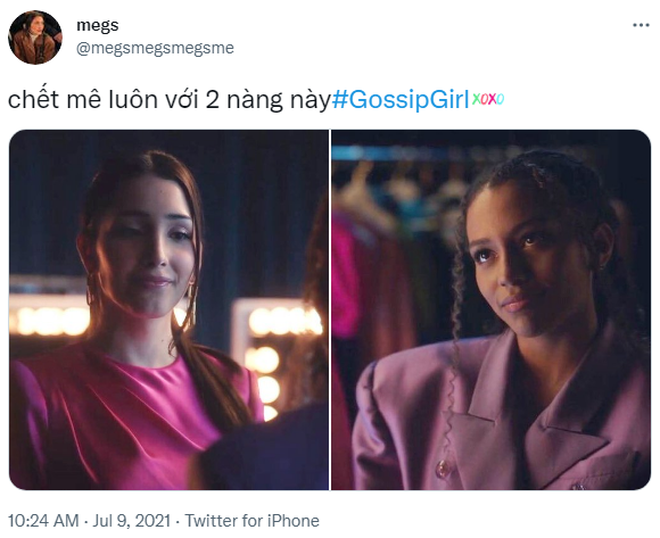Viewport: 660px width, 538px height.
Task: Click the braided hair in right photo
Action: pos(461,295)
